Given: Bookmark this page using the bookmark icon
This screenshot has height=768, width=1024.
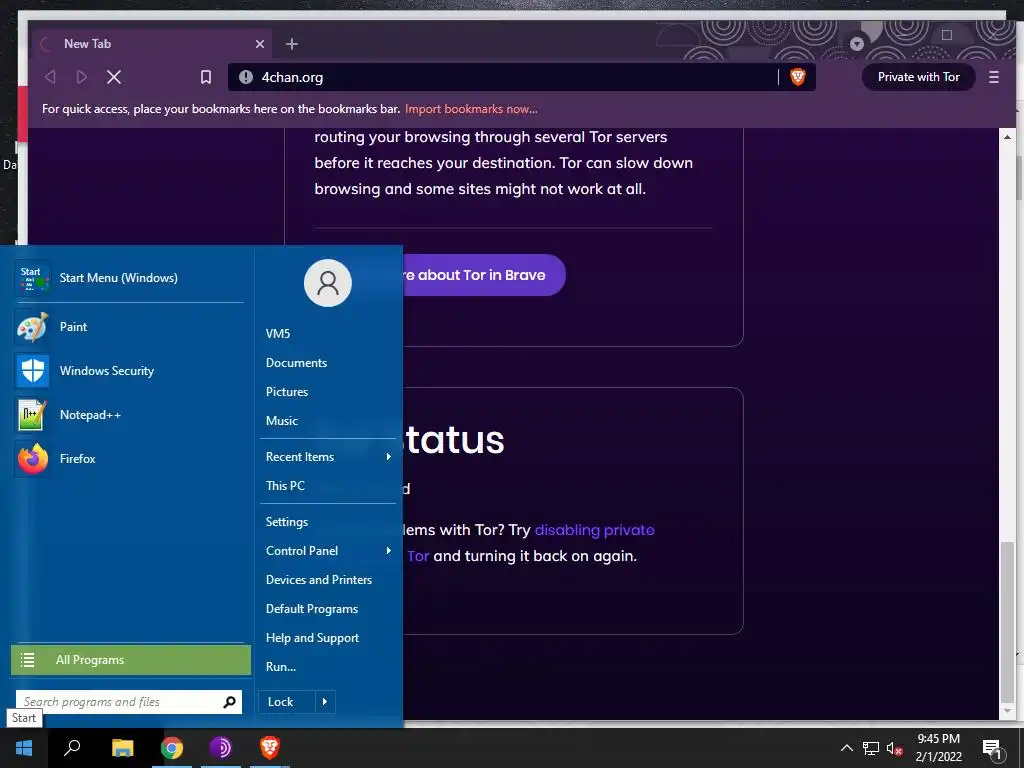Looking at the screenshot, I should 206,77.
